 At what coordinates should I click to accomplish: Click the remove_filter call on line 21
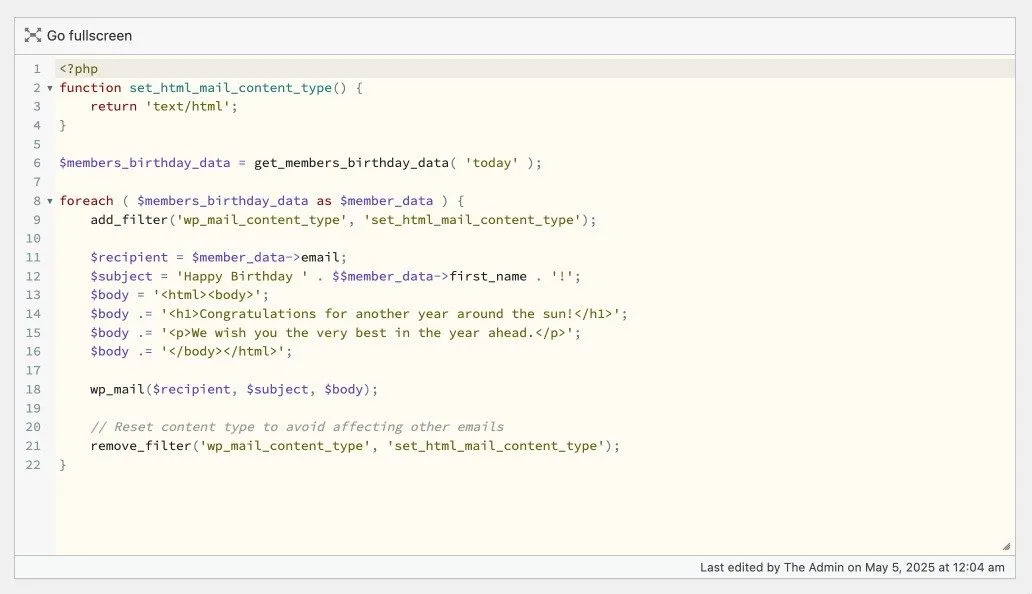tap(141, 445)
